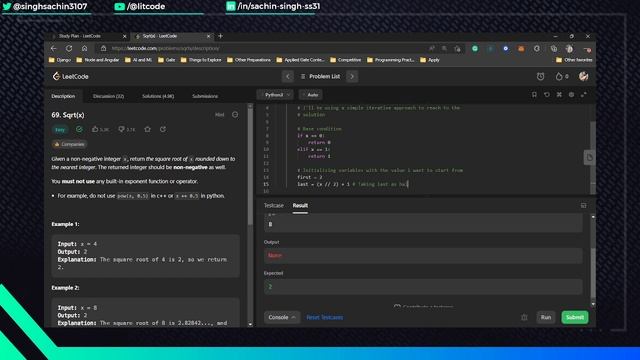640x360 pixels.
Task: Click the solved green checkmark icon
Action: pos(79,129)
